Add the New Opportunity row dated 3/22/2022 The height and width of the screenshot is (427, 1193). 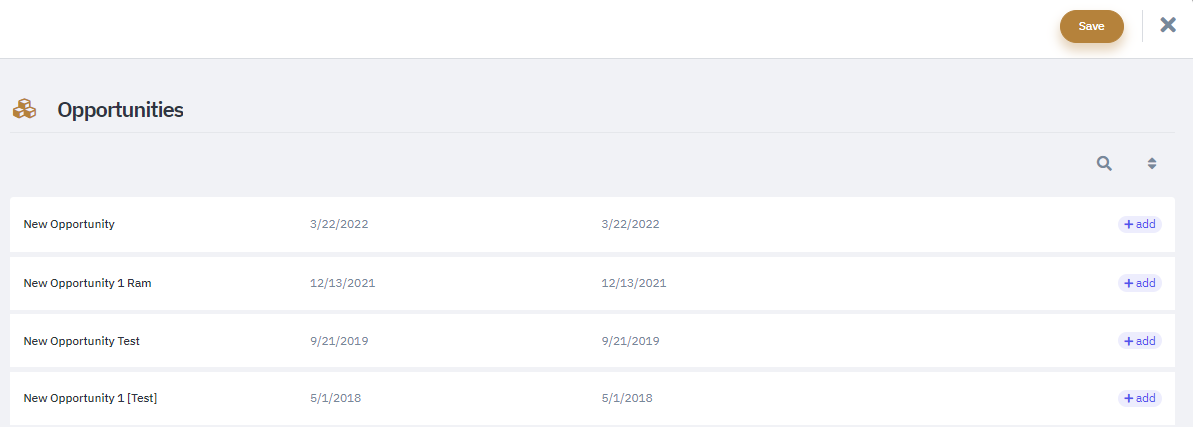[x=1140, y=225]
